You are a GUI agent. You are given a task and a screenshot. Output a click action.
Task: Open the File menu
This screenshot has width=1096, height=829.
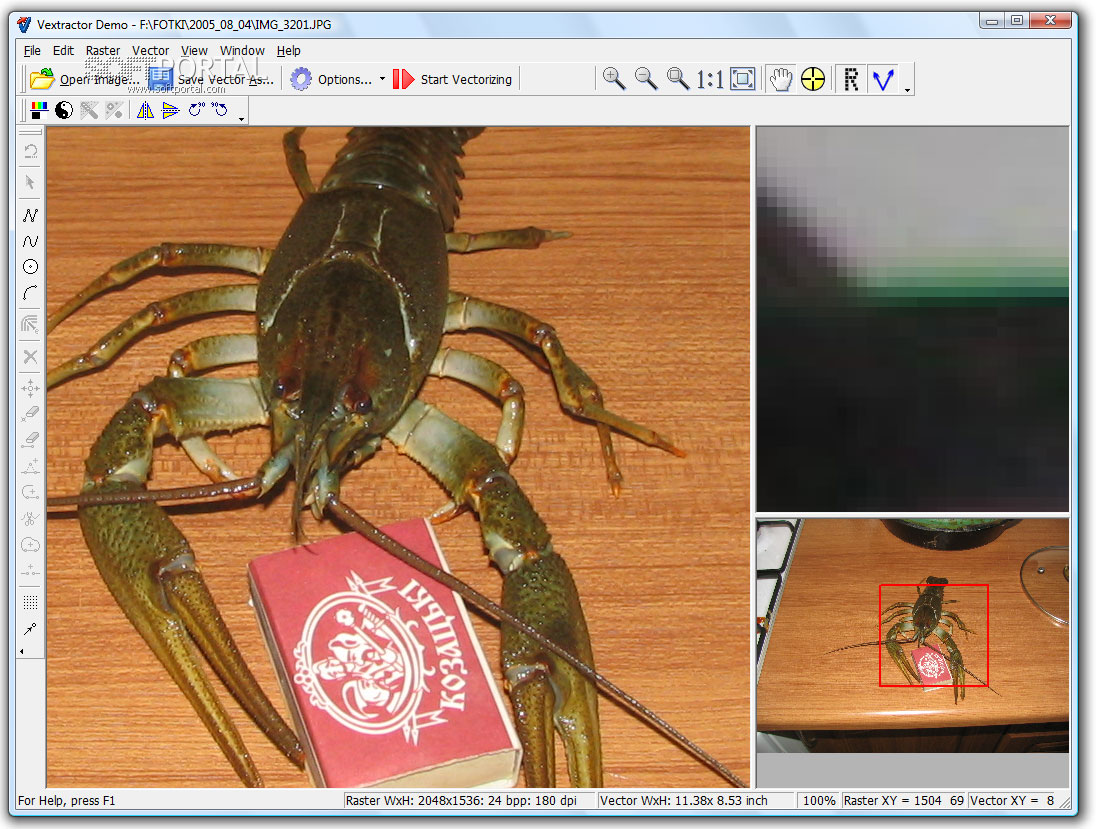tap(32, 50)
